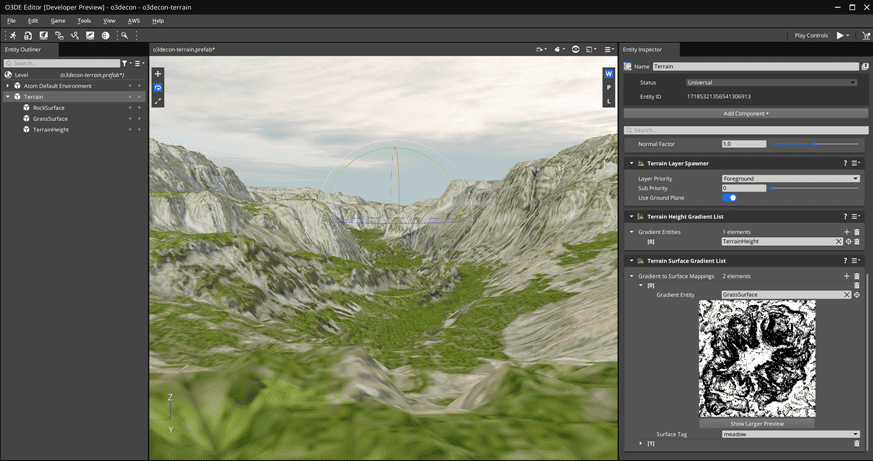
Task: Select the rotate manipulator in viewport
Action: [x=157, y=88]
